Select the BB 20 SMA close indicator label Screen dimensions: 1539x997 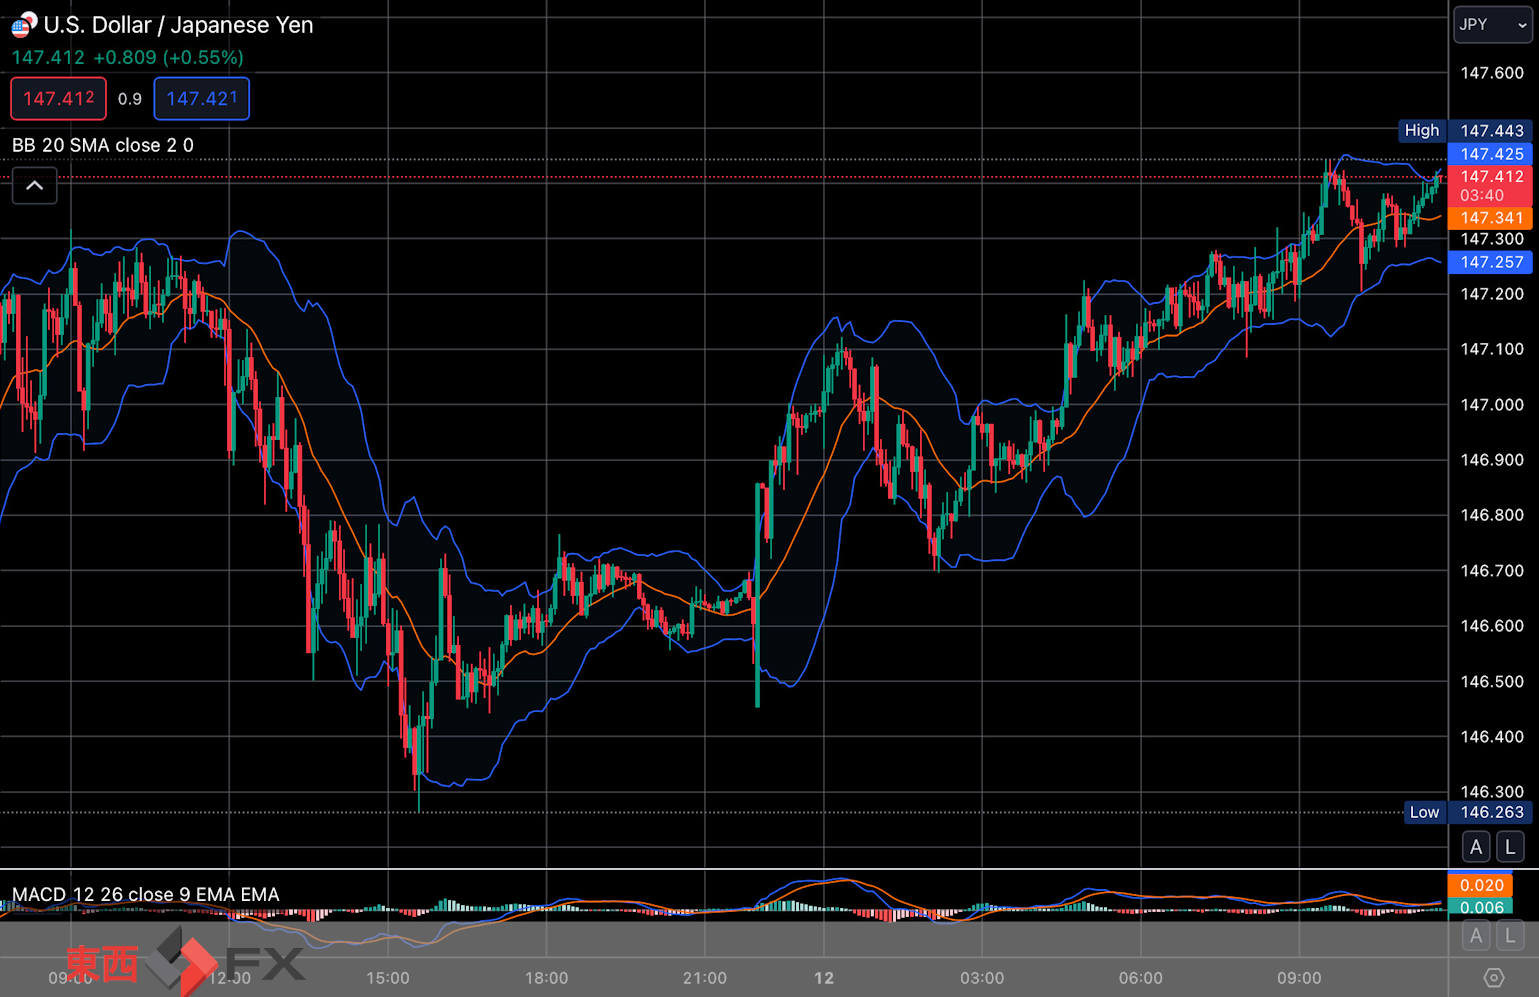click(x=103, y=145)
